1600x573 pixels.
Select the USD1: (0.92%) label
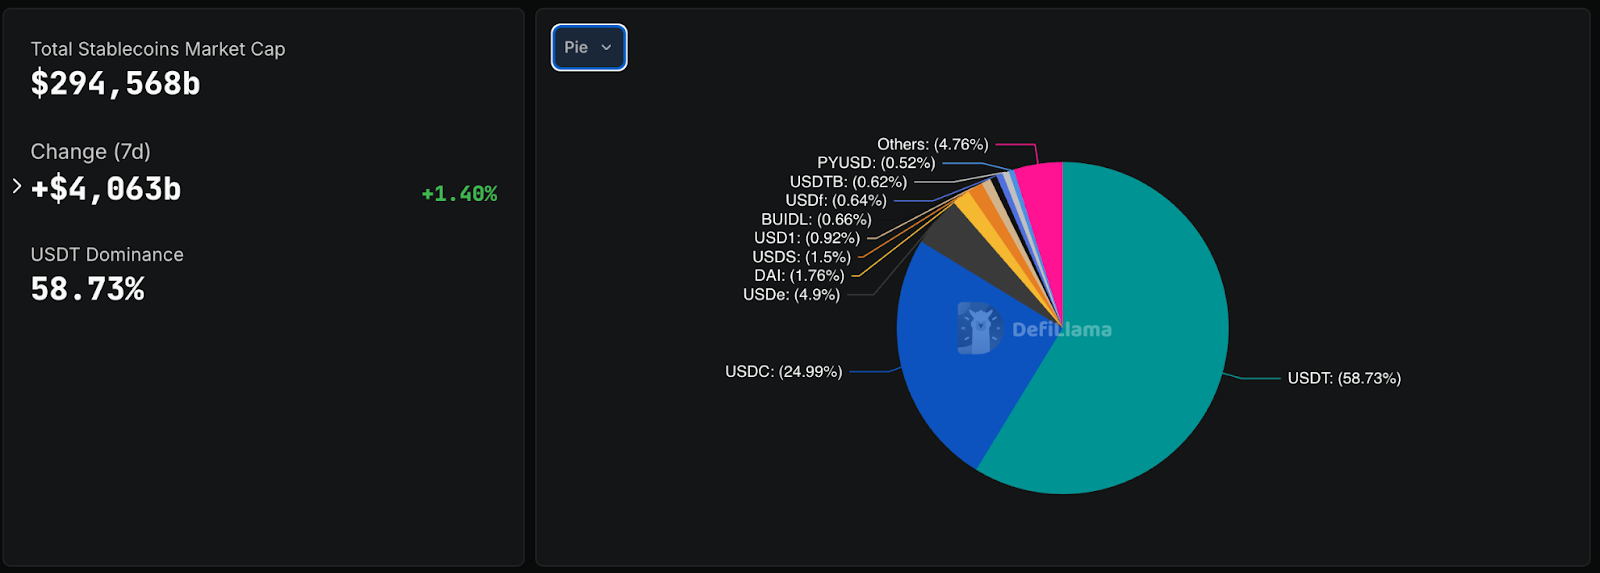point(806,238)
